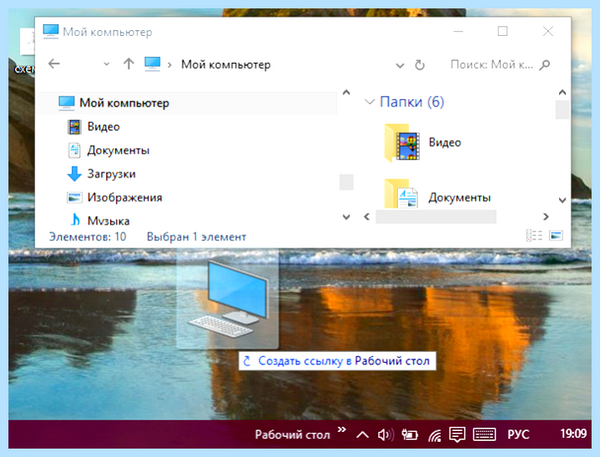Click the Папки (6) group header
This screenshot has width=600, height=457.
412,102
